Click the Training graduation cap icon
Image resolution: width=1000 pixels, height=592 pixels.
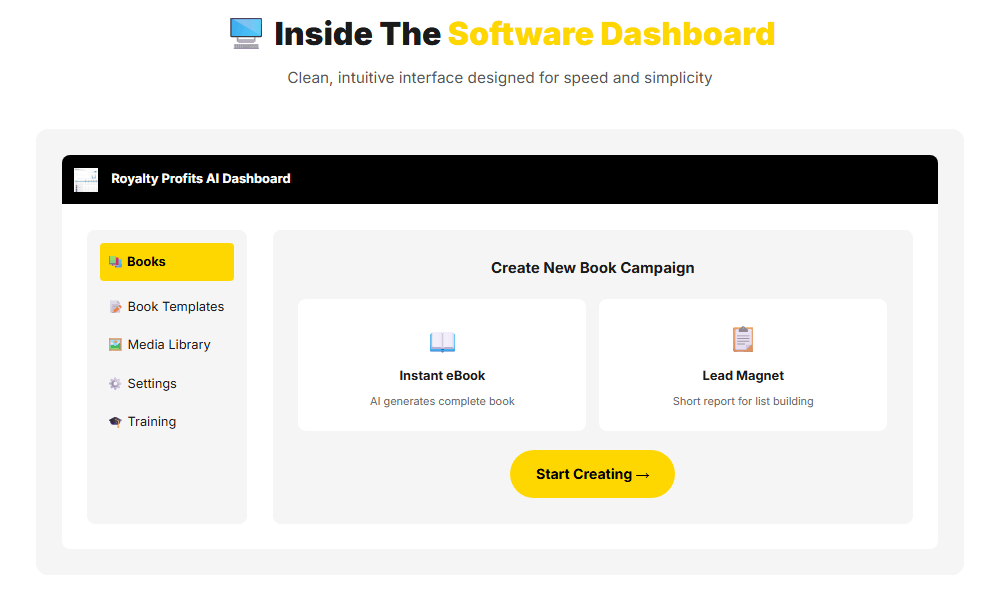115,422
